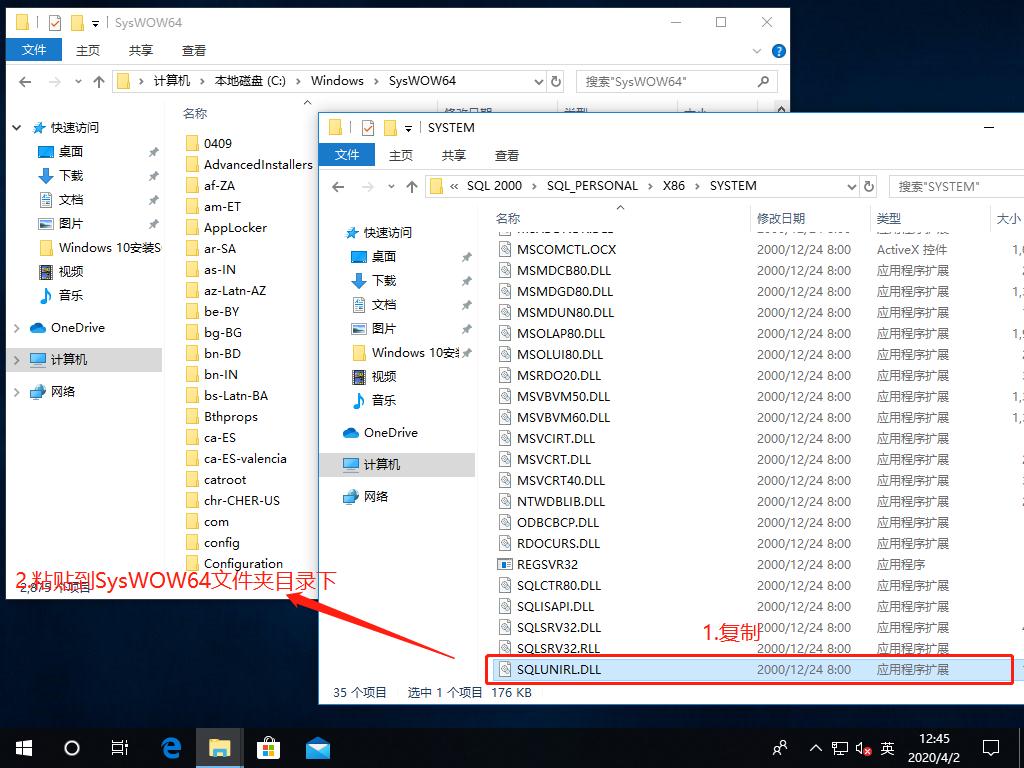Click the Cortana search circle on taskbar
Viewport: 1024px width, 768px height.
click(x=71, y=747)
